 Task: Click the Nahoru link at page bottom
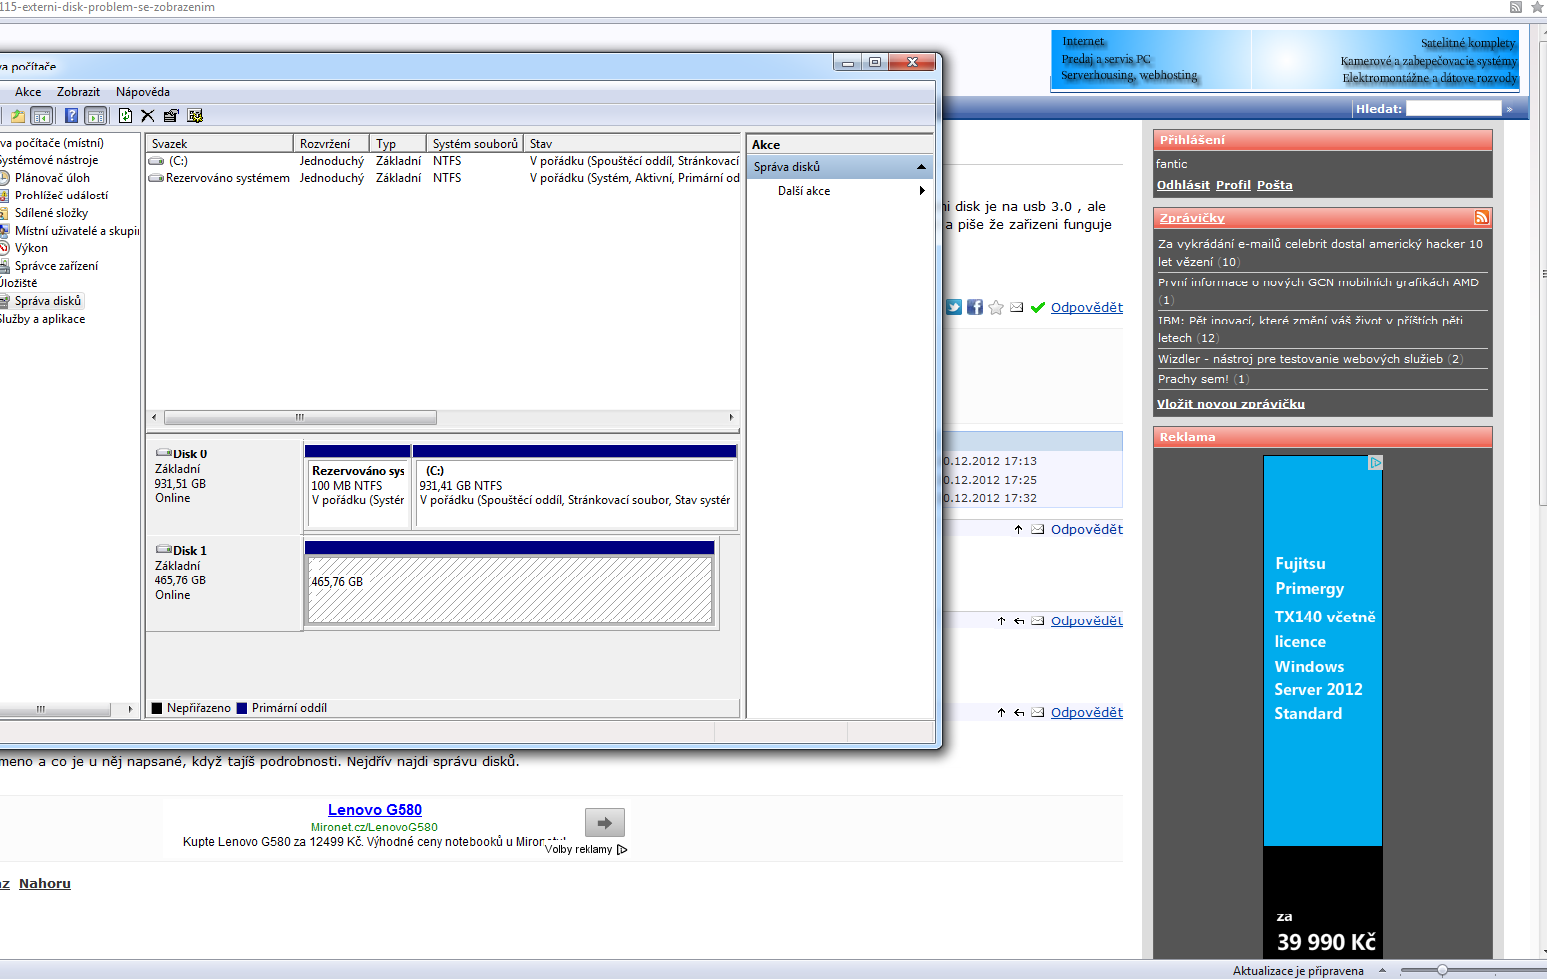[45, 883]
